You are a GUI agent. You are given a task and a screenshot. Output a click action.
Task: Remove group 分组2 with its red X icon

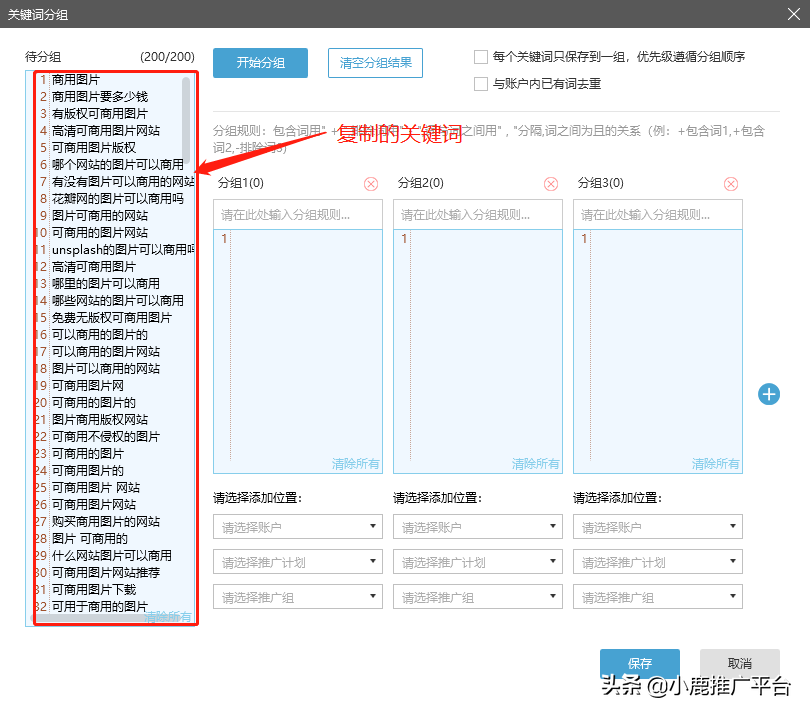point(551,184)
